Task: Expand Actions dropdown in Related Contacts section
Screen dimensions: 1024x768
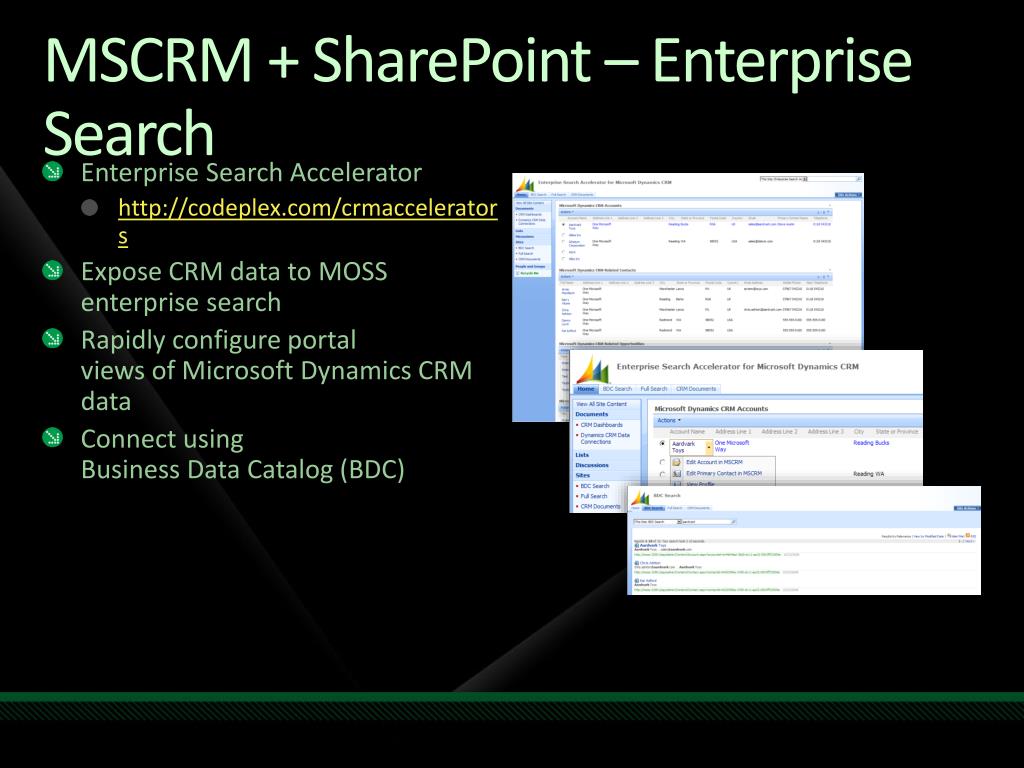Action: click(567, 277)
